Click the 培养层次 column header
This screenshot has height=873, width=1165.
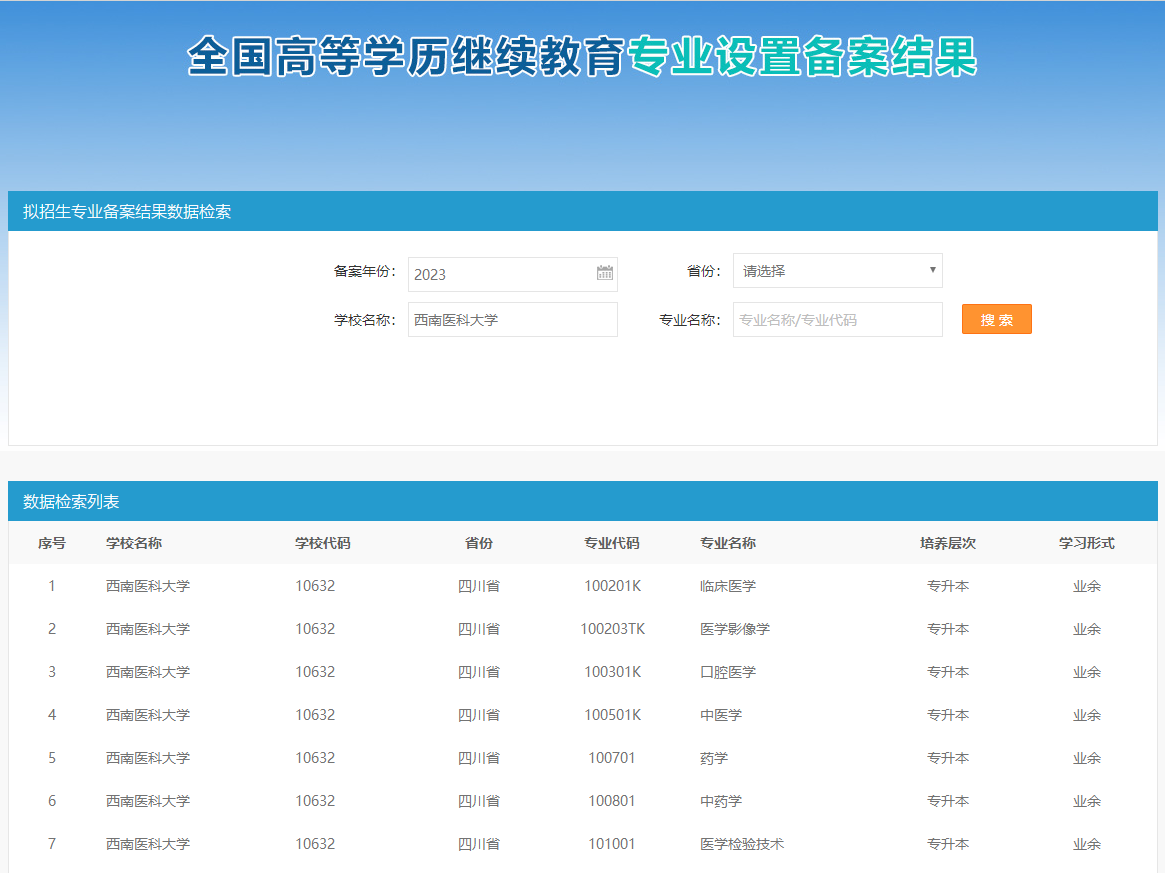[x=947, y=543]
